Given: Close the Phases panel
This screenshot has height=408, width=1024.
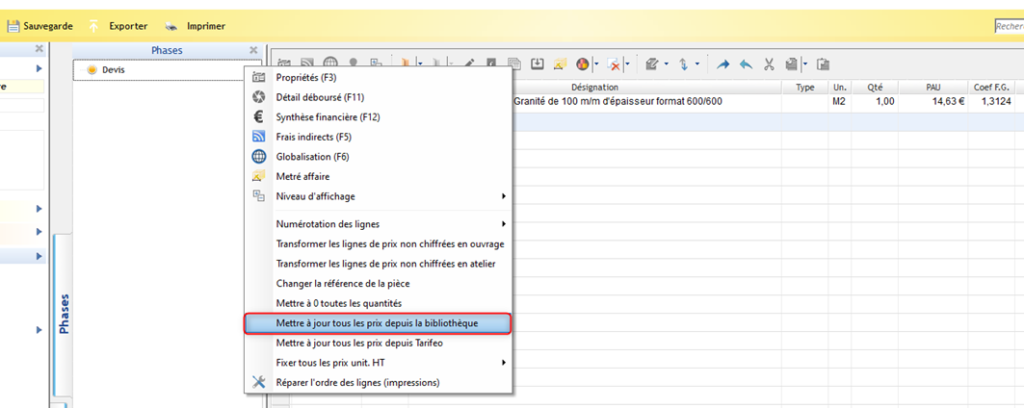Looking at the screenshot, I should pyautogui.click(x=253, y=50).
